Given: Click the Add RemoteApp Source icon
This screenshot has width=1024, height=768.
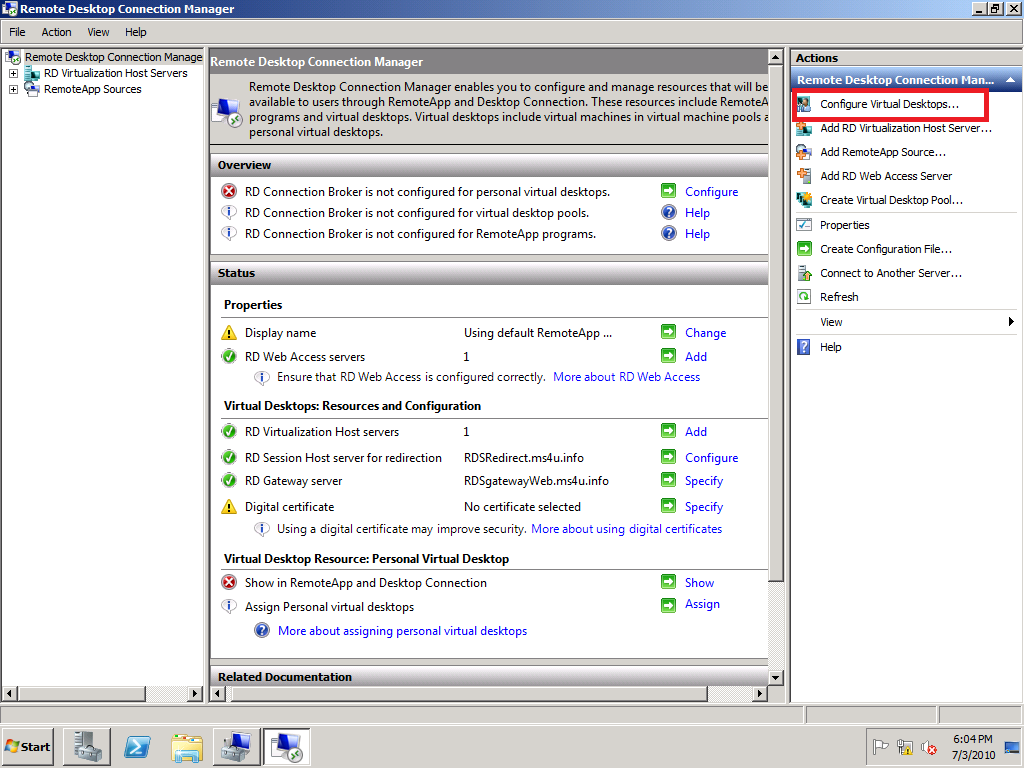Looking at the screenshot, I should (804, 152).
